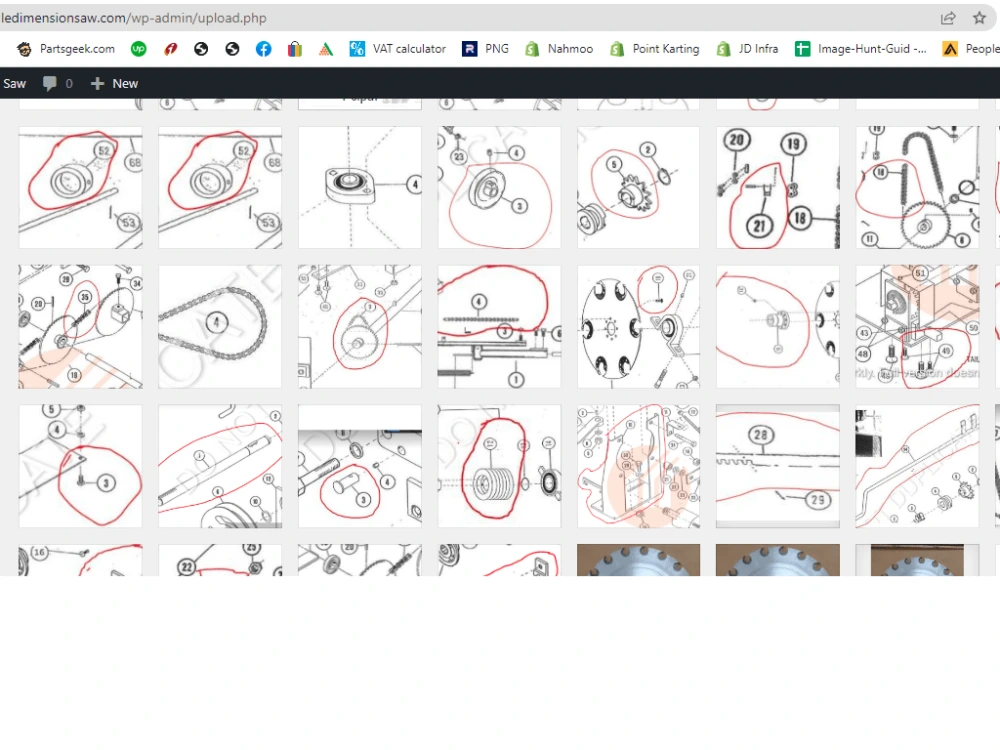The height and width of the screenshot is (750, 1000).
Task: Open the colorful shopping bag bookmark
Action: [x=295, y=49]
